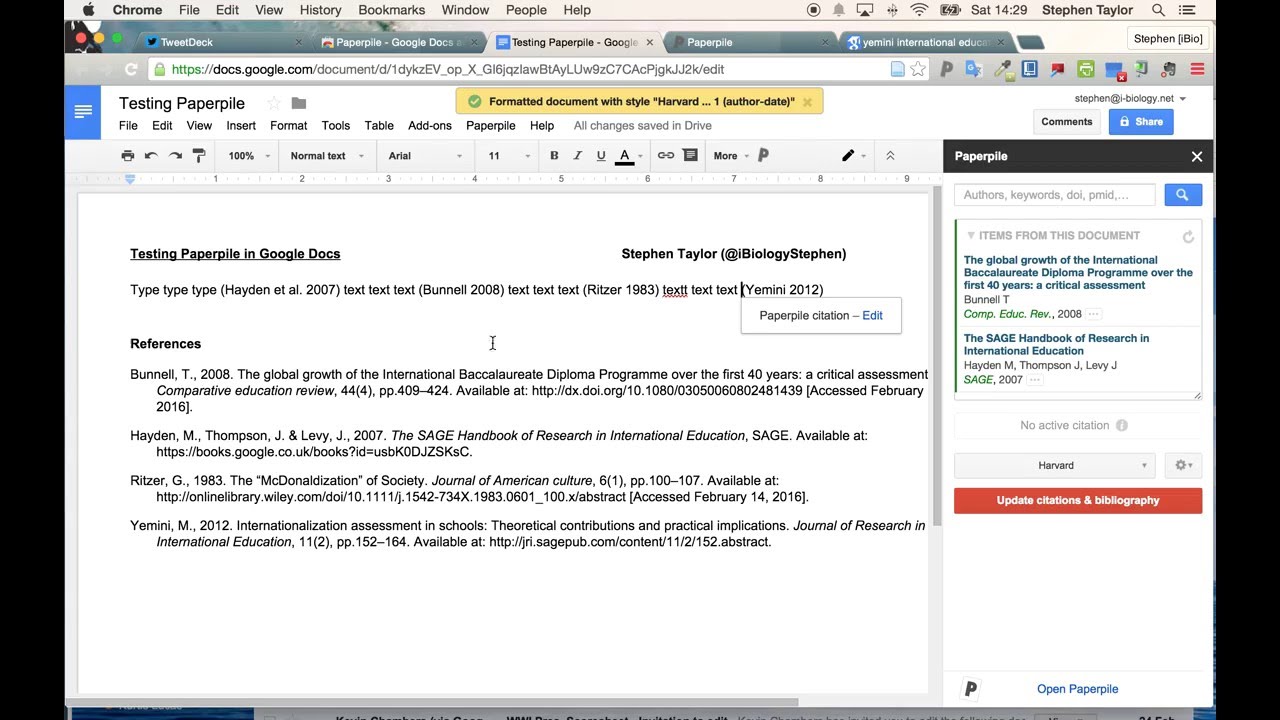Open the Paperpile gear settings menu

[1184, 465]
